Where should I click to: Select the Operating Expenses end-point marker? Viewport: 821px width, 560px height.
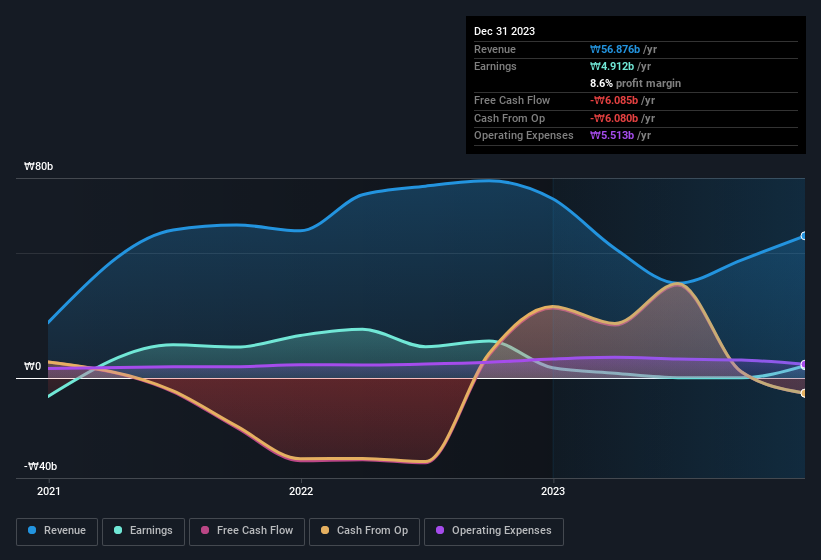pos(804,364)
